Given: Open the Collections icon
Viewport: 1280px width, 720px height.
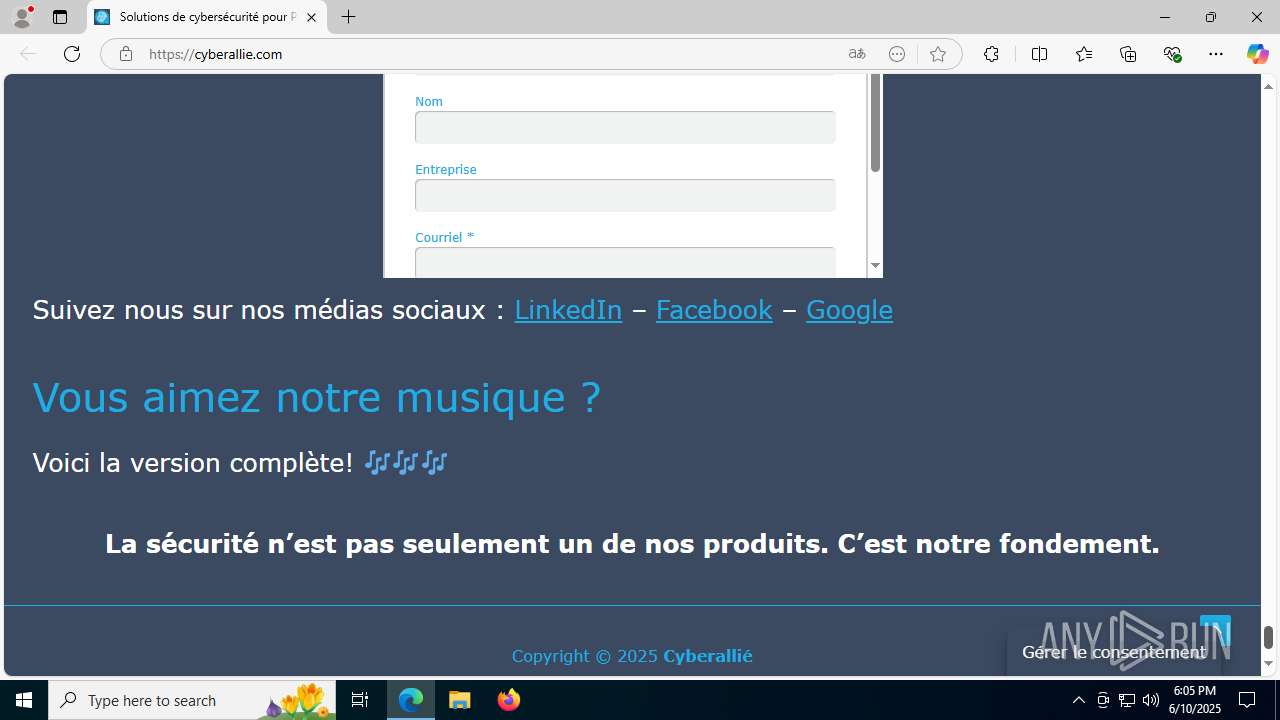Looking at the screenshot, I should point(1128,54).
